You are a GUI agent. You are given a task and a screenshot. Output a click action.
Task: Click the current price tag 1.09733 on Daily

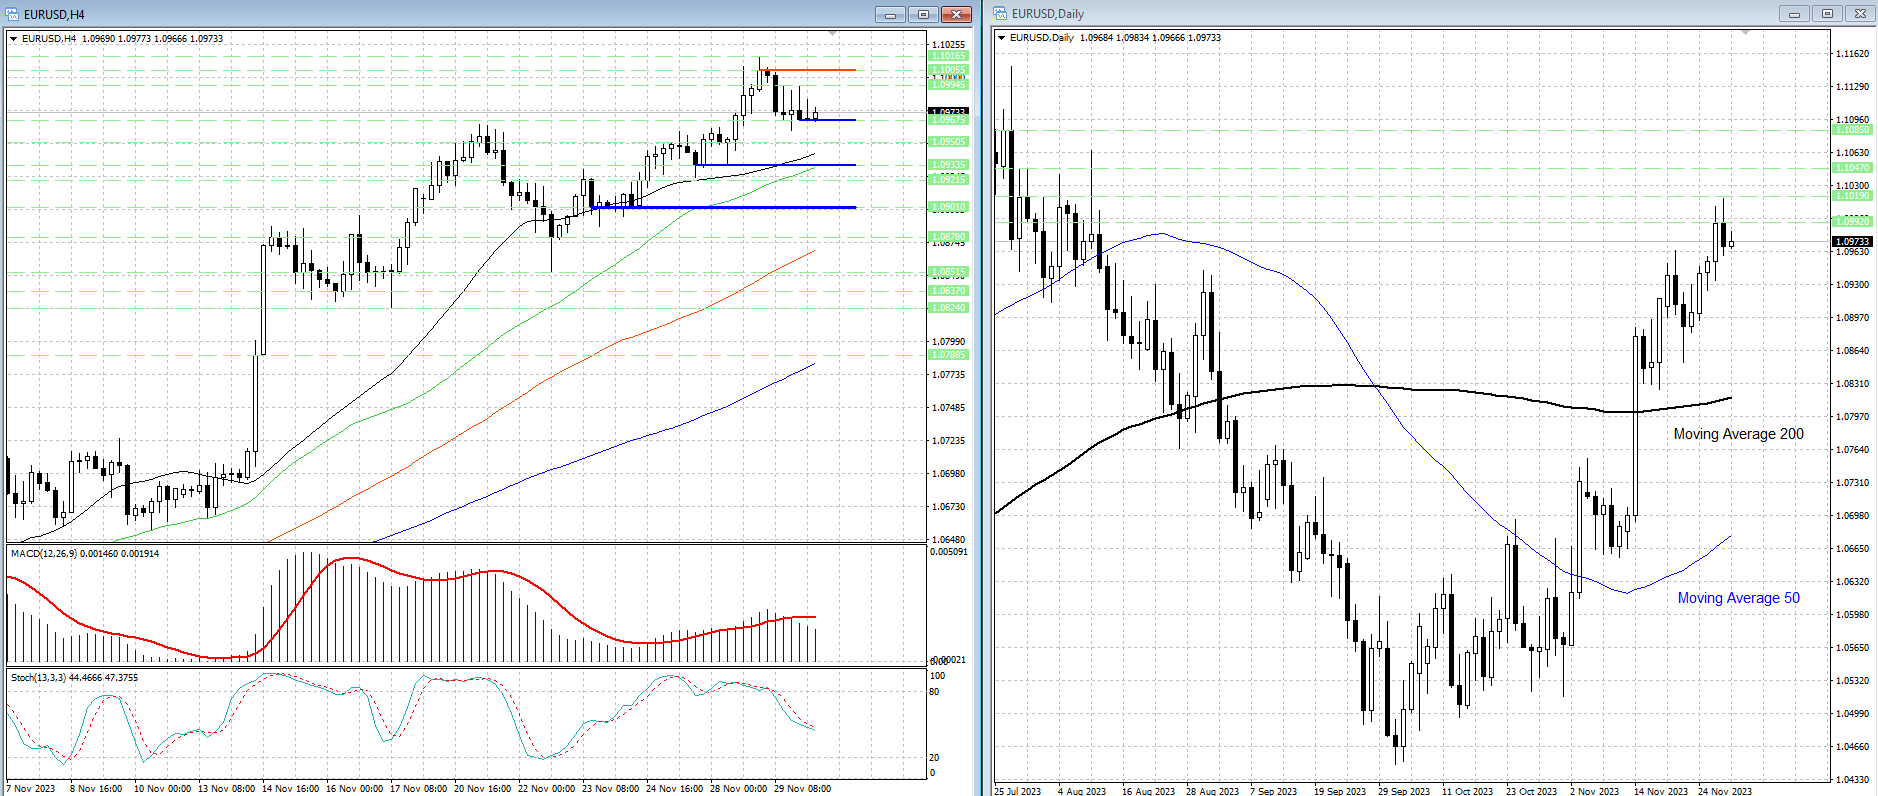click(1851, 242)
